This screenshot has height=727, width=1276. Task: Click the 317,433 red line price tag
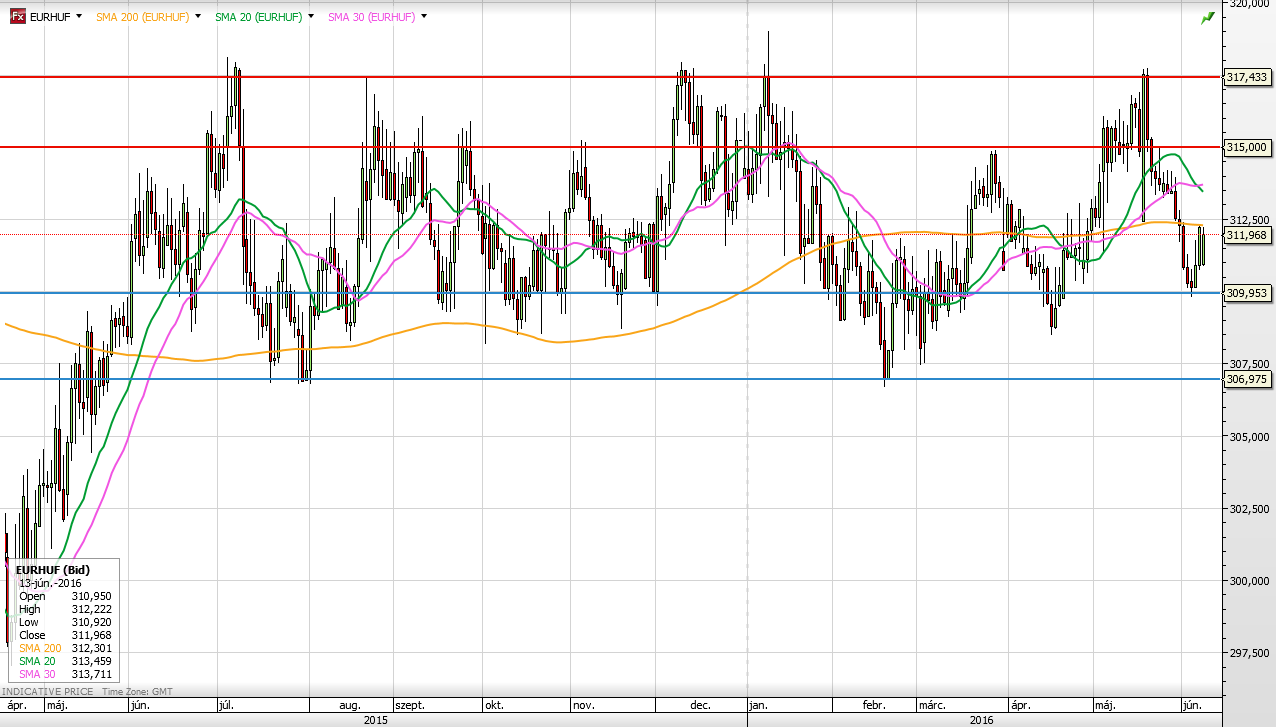point(1247,77)
